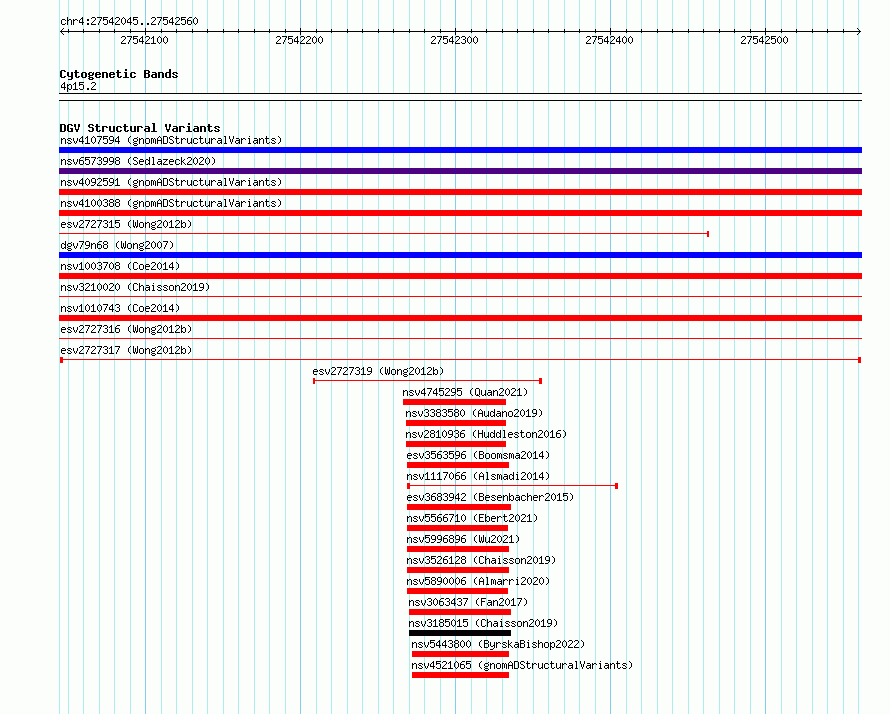Click the Cytogenetic Bands track title
Screen dimensions: 890x714
pyautogui.click(x=119, y=74)
